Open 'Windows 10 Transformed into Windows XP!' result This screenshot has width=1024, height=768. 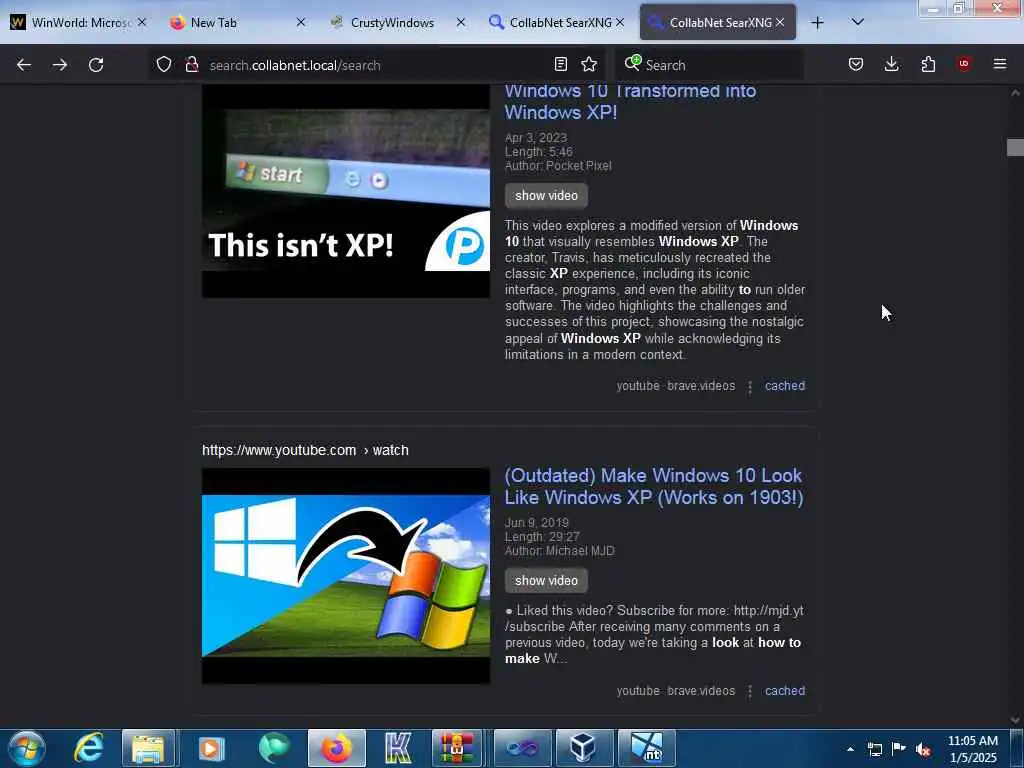[x=630, y=101]
